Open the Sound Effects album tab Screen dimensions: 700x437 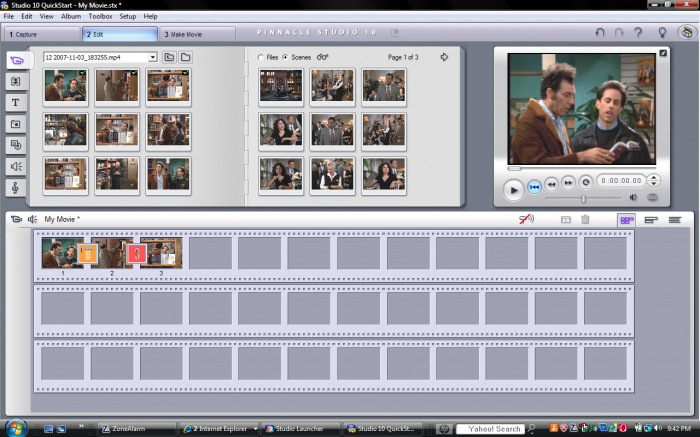pyautogui.click(x=16, y=166)
